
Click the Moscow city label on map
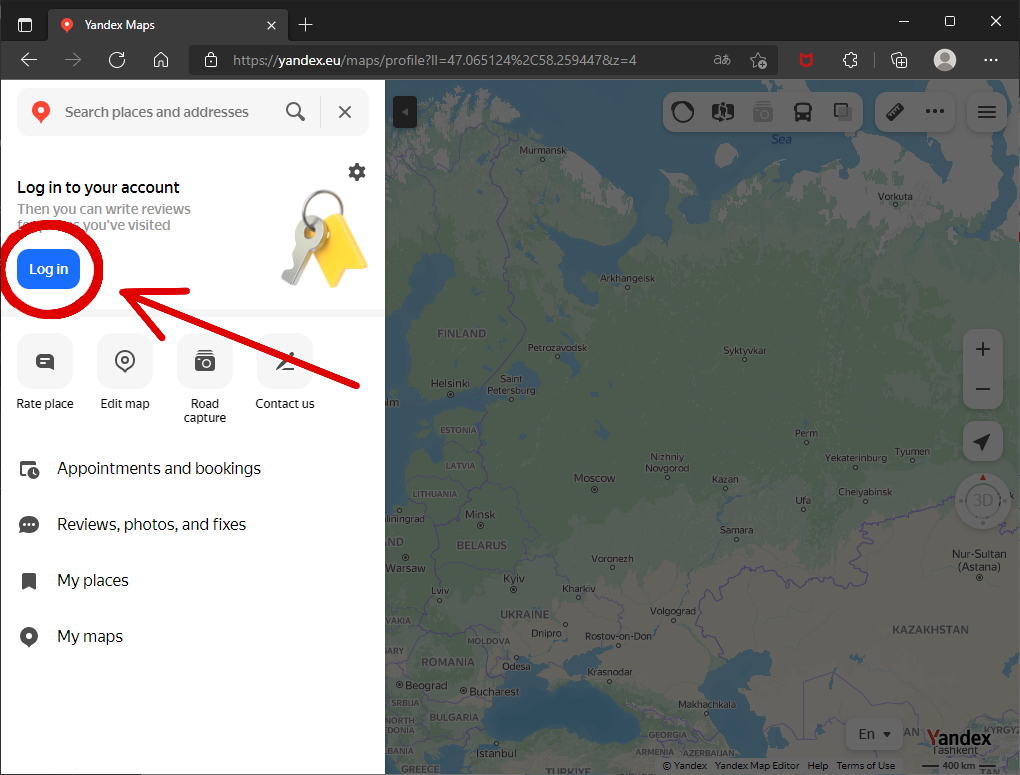coord(594,478)
